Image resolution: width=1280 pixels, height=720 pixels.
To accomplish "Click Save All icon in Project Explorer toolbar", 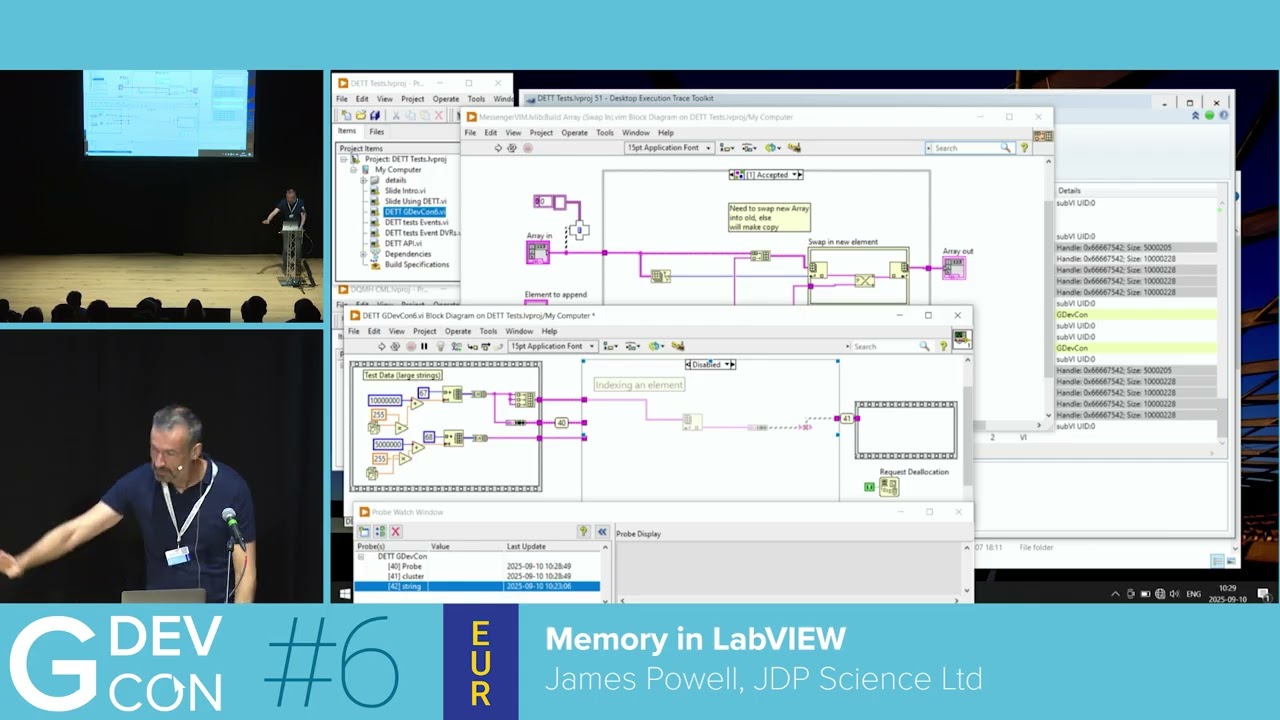I will [375, 115].
